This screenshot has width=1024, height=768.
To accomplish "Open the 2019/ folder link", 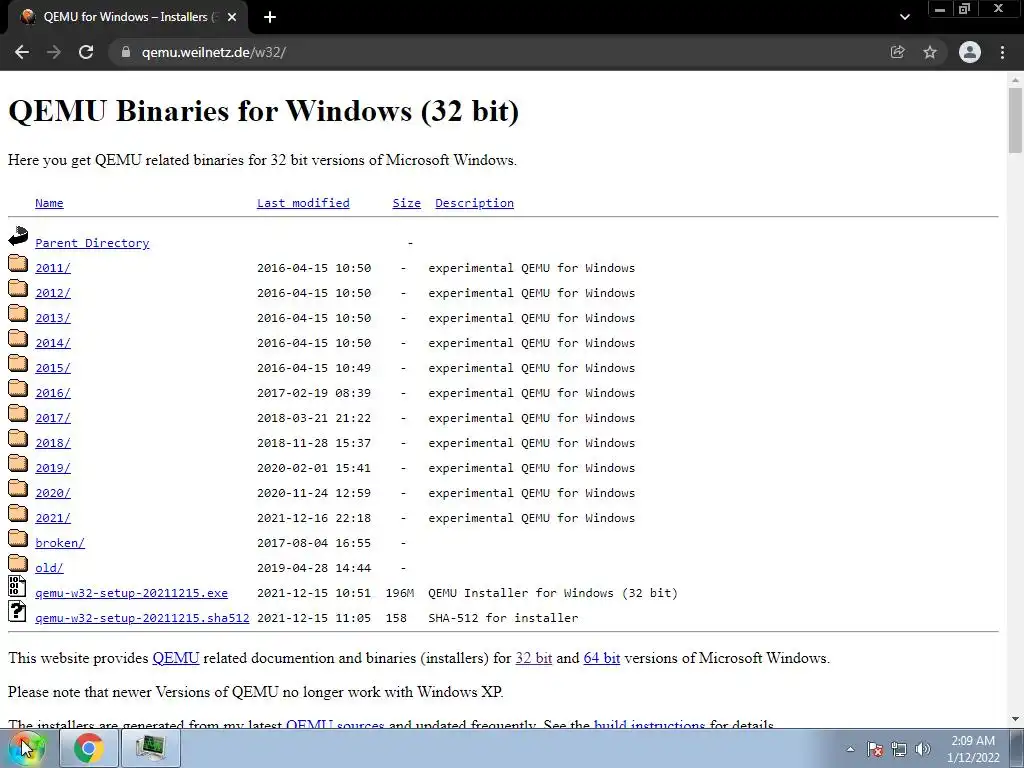I will [x=52, y=468].
